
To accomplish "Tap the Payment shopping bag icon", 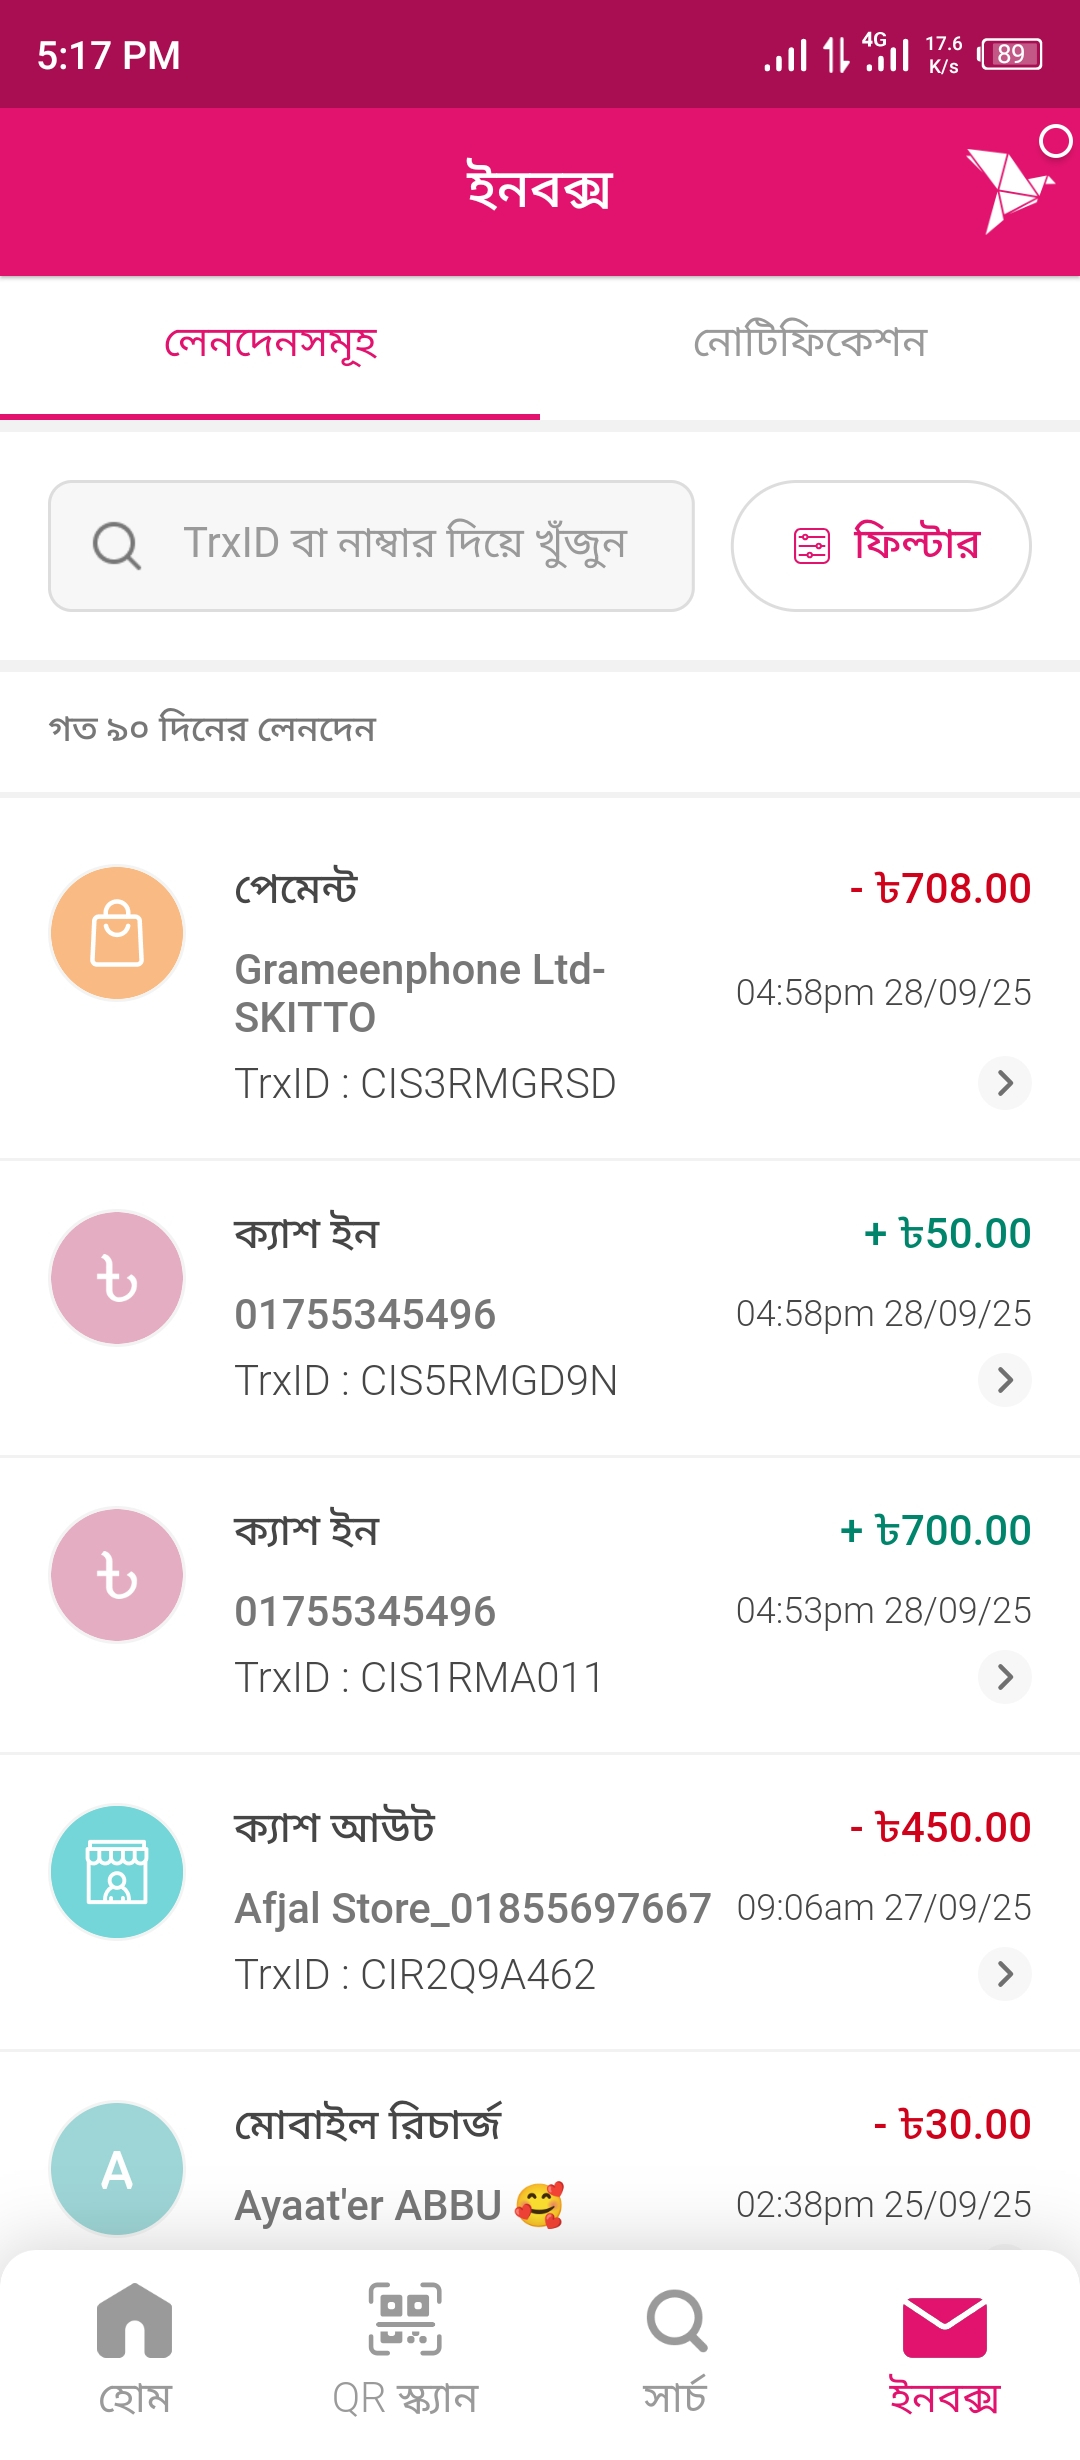I will tap(117, 933).
